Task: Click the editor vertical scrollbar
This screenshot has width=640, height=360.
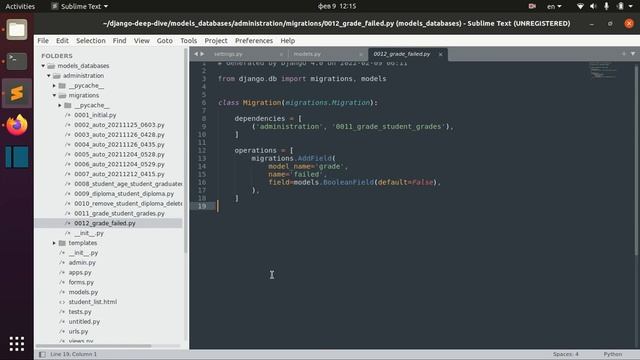Action: (x=636, y=159)
